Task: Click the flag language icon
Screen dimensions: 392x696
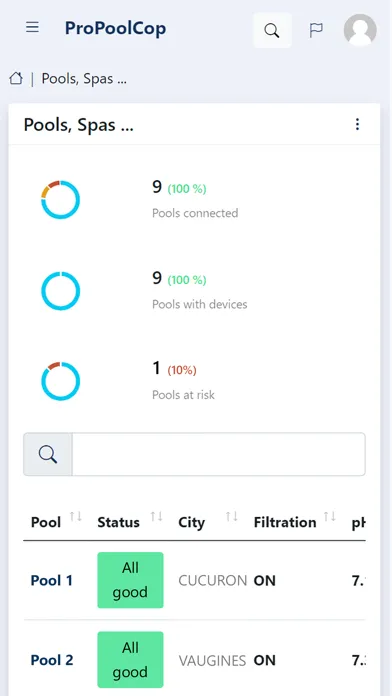Action: 316,30
